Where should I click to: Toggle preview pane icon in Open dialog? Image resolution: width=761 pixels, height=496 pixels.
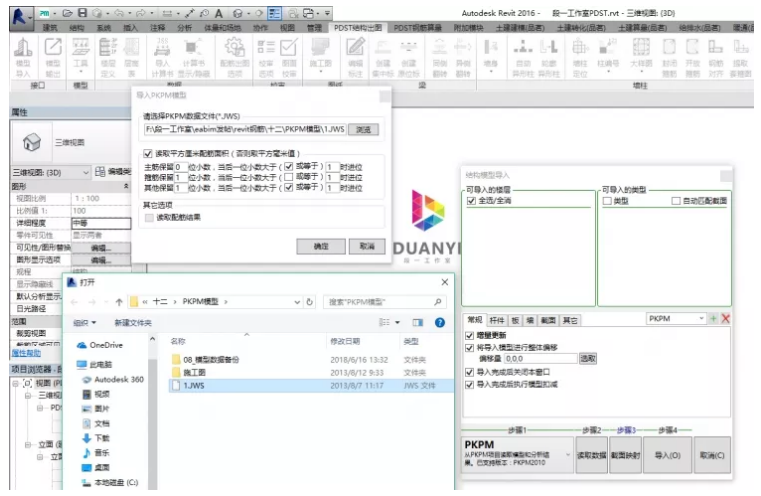point(418,322)
